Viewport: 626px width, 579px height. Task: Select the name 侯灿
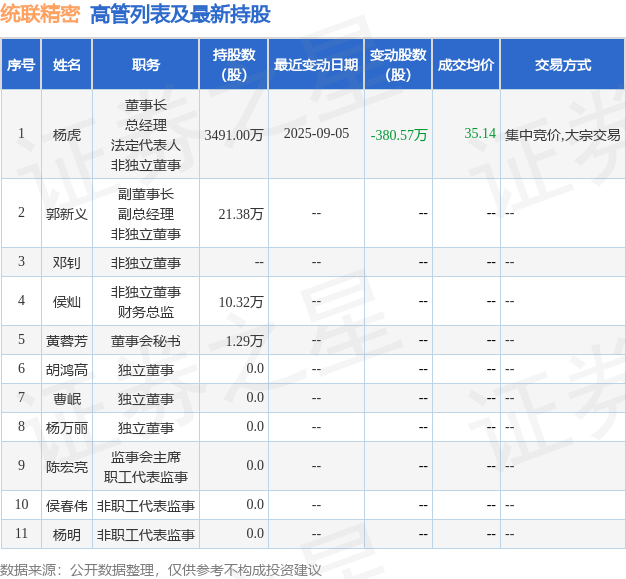pos(67,302)
